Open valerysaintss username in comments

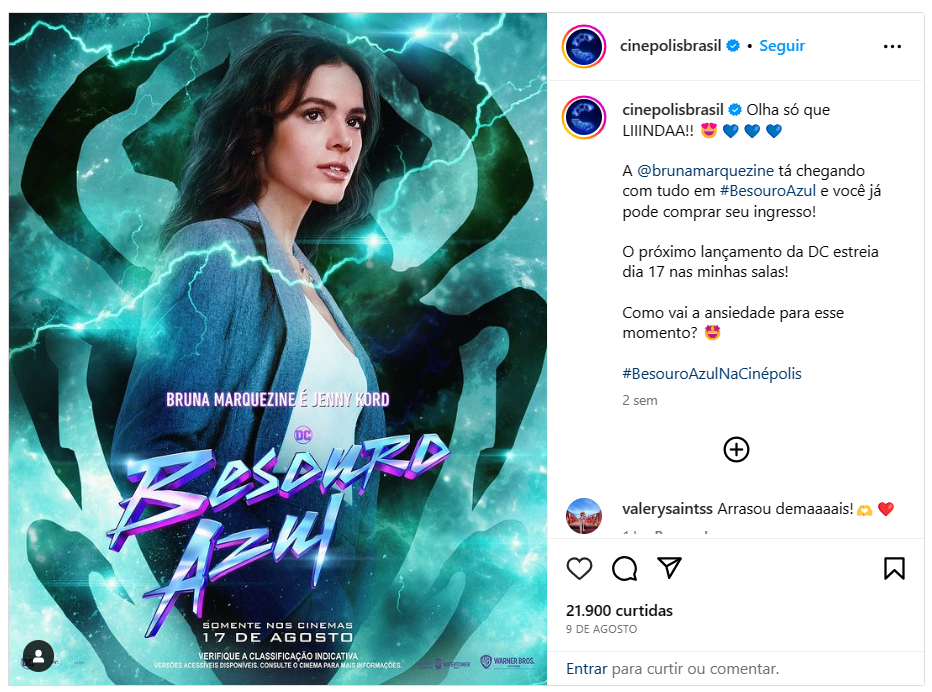667,509
